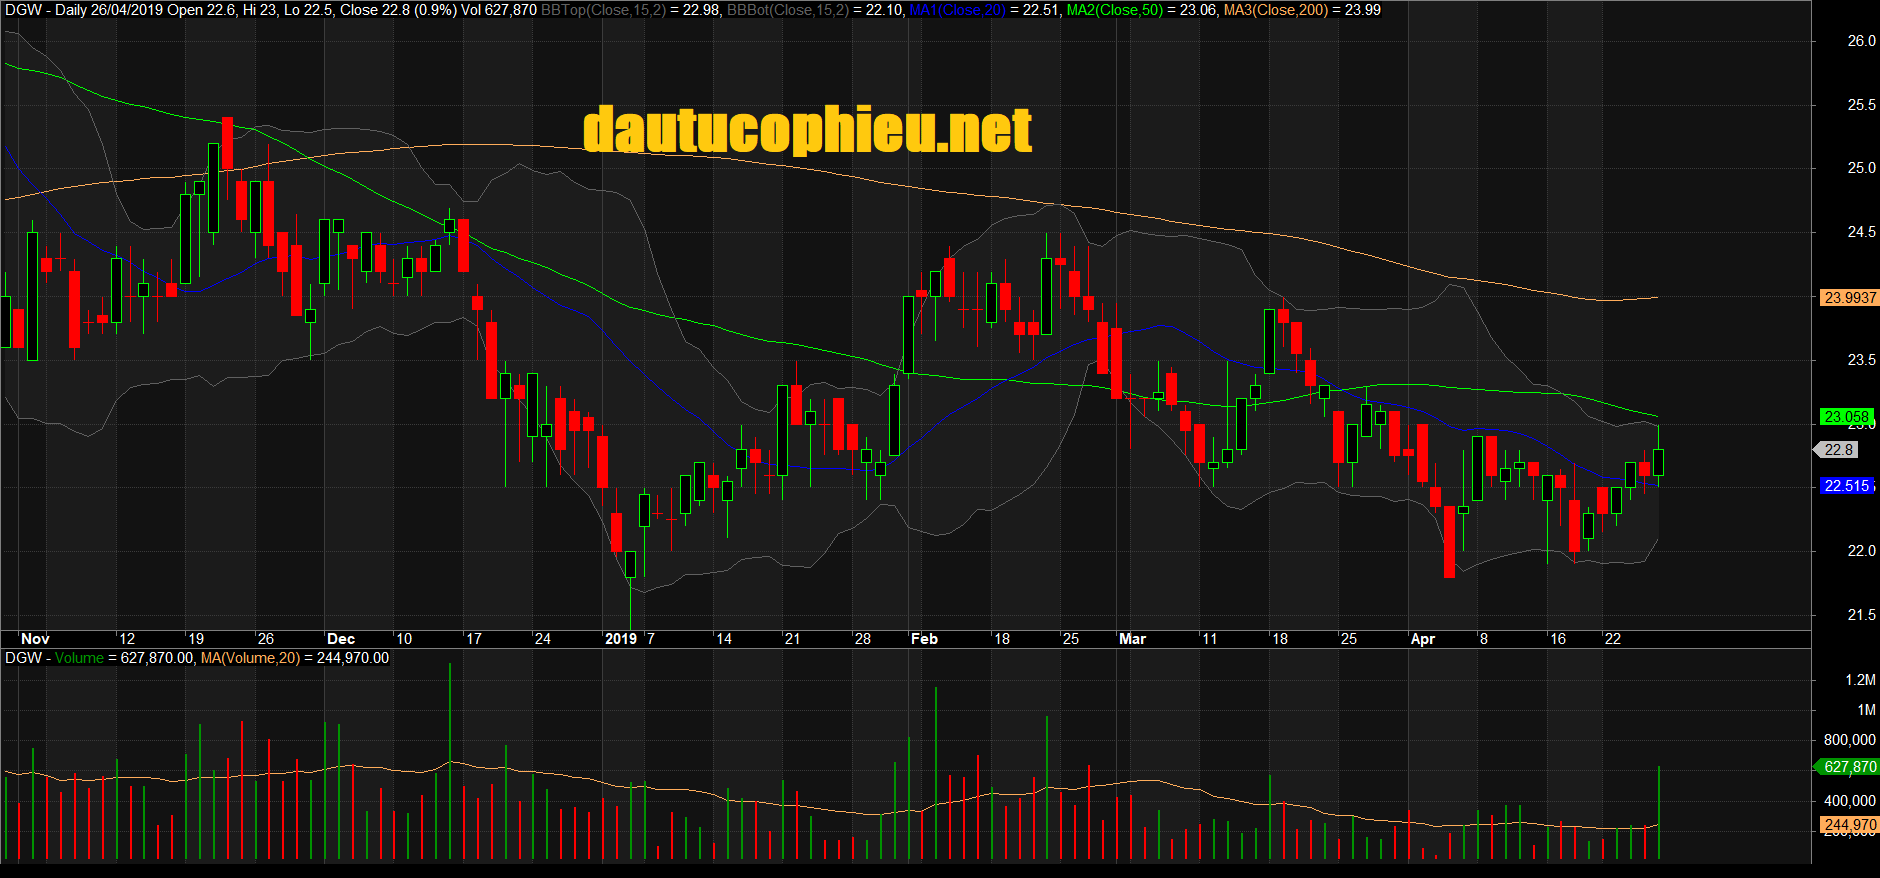Click the dautucophieu.net watermark

[807, 131]
